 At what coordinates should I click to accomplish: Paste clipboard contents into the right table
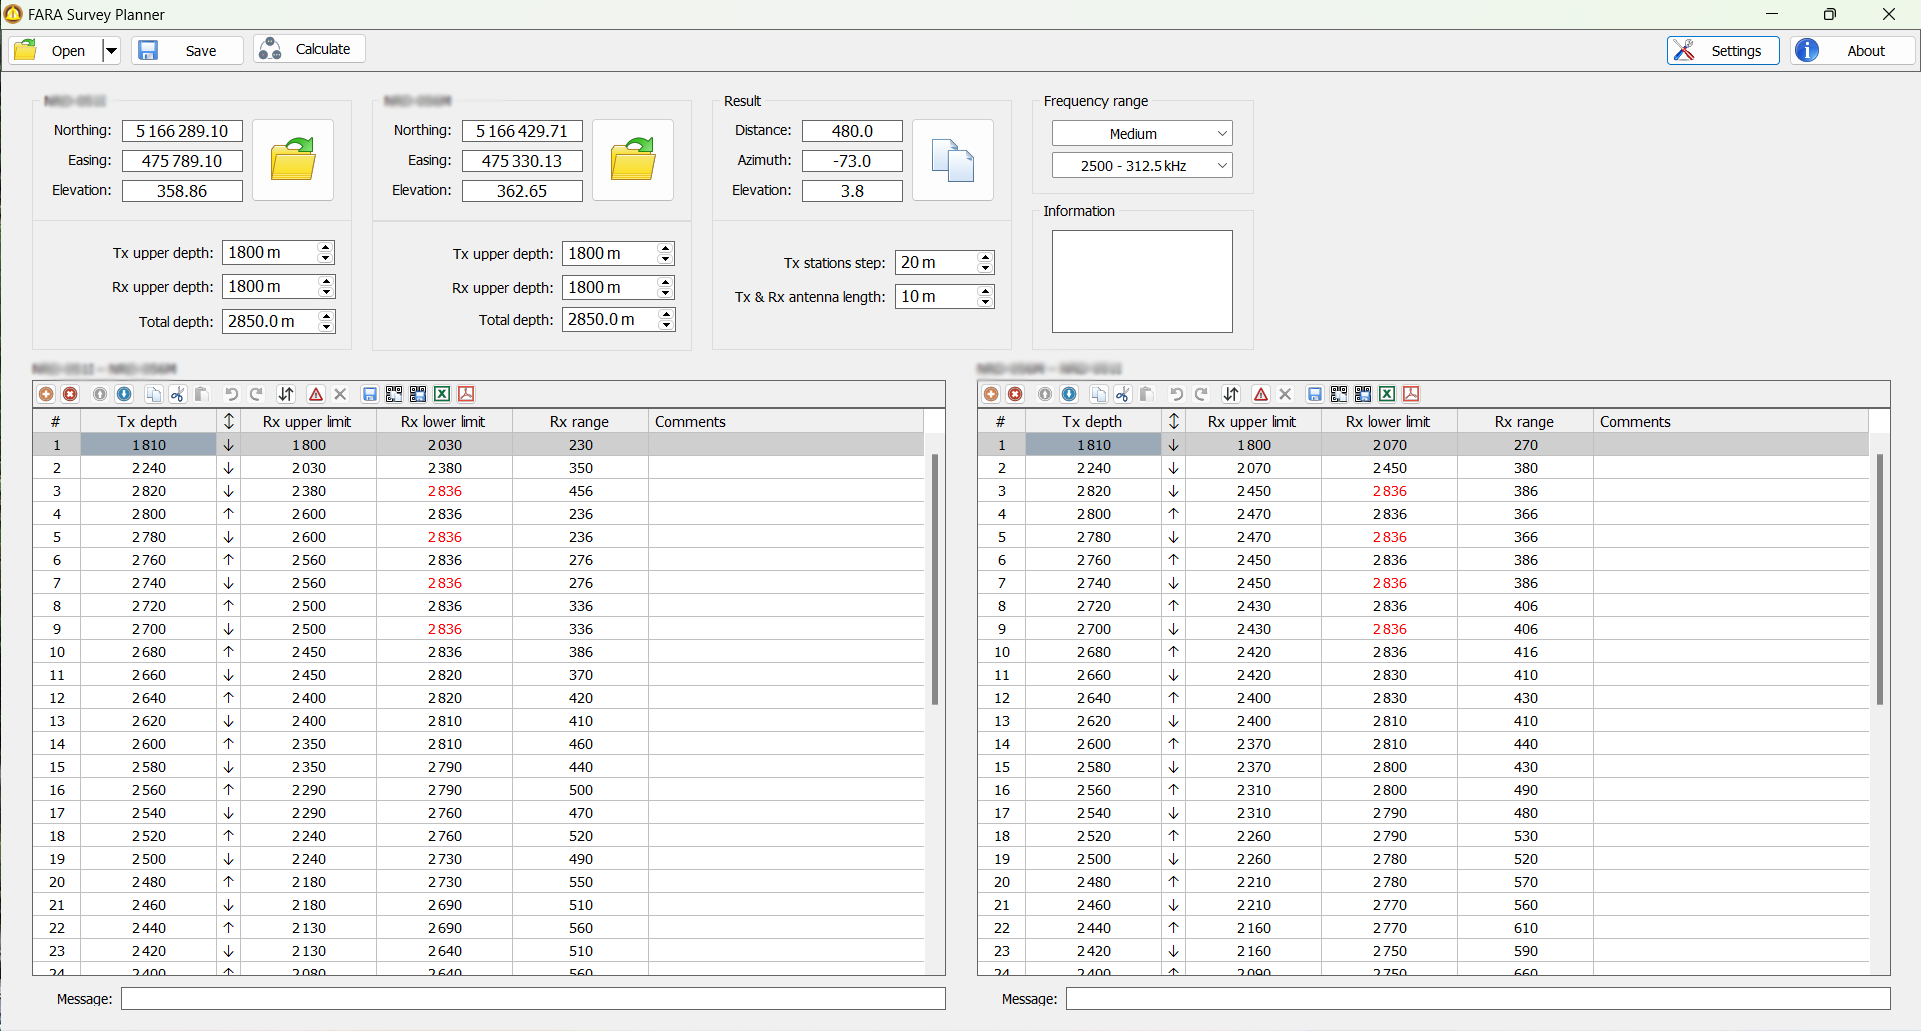1146,394
